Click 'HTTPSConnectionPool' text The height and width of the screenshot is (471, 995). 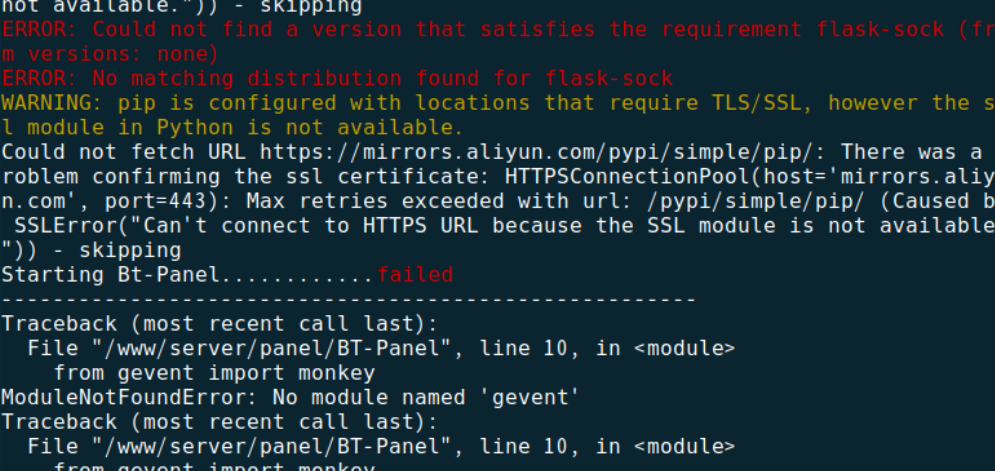click(x=627, y=176)
